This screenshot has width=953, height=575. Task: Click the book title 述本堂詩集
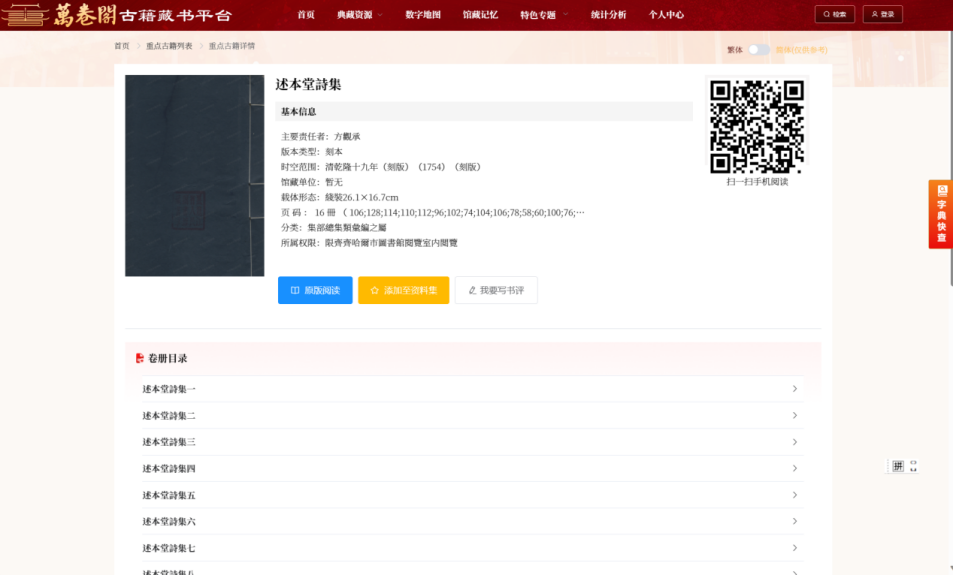(x=308, y=84)
